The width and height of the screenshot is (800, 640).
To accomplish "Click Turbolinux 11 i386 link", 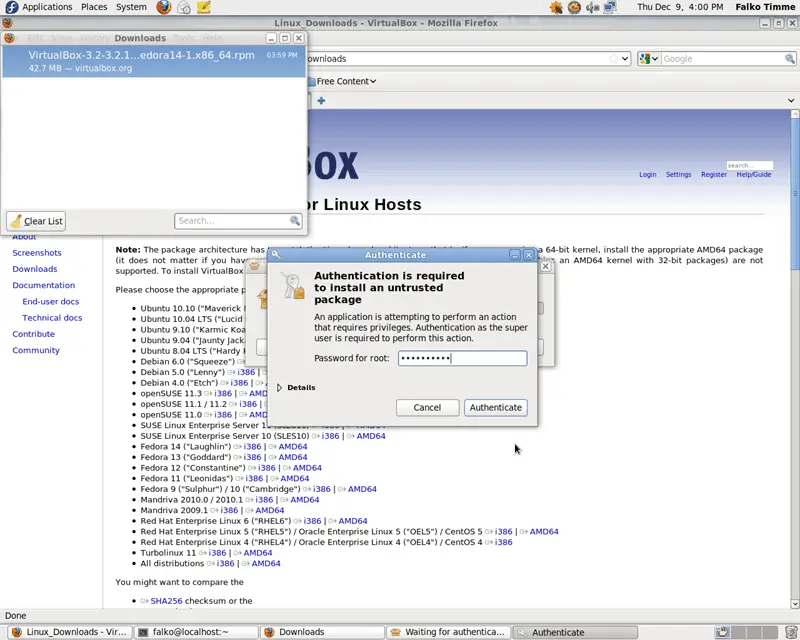I will click(217, 553).
